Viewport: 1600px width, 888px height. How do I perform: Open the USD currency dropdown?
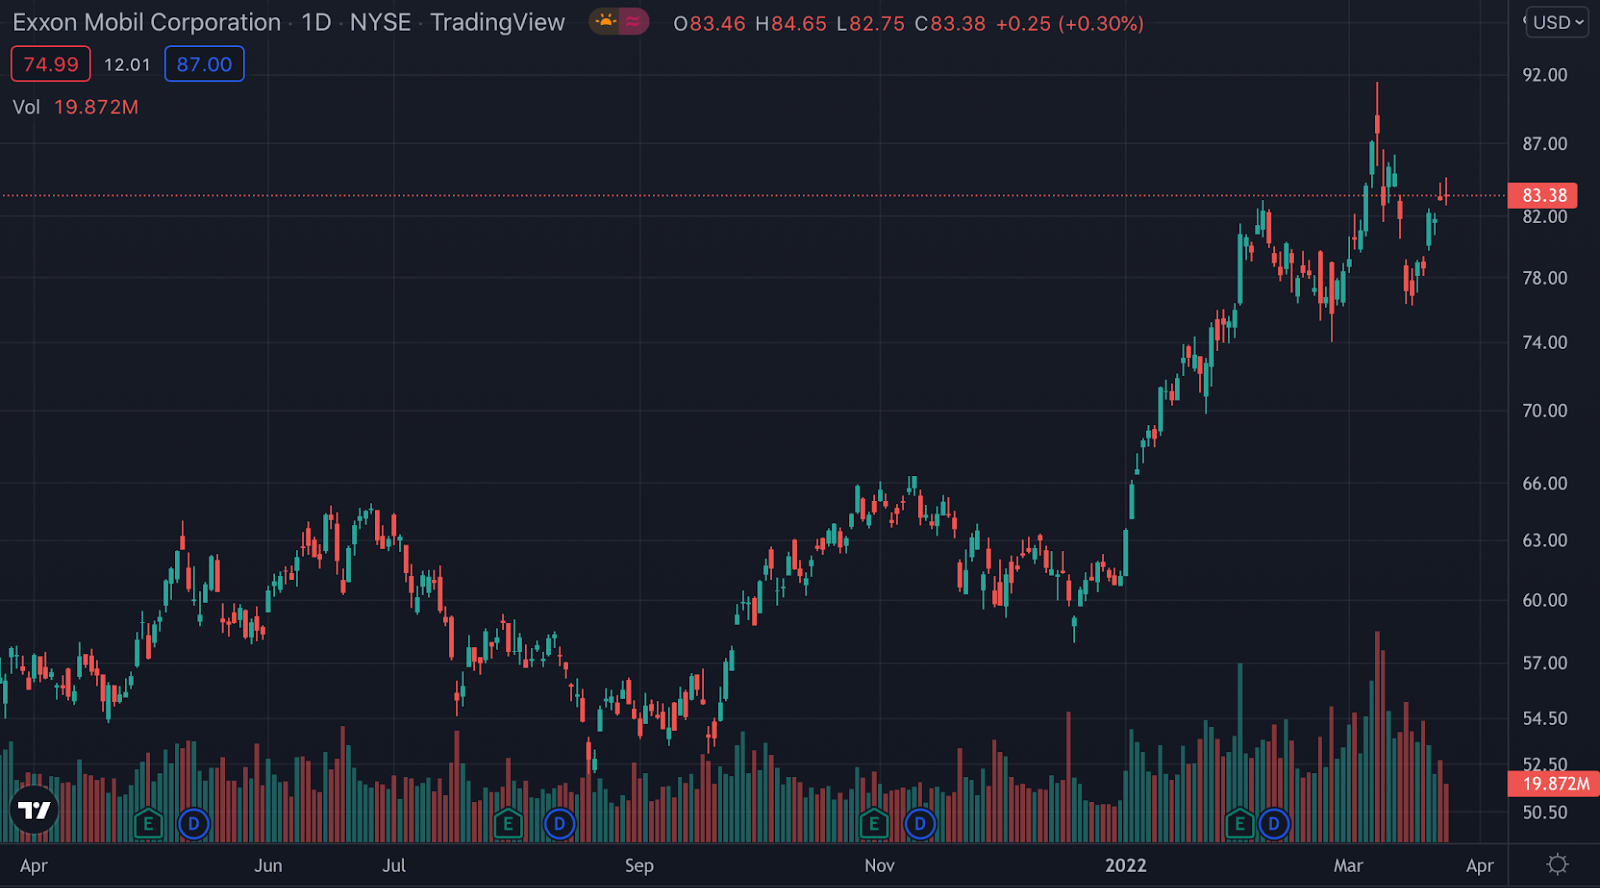pos(1557,22)
